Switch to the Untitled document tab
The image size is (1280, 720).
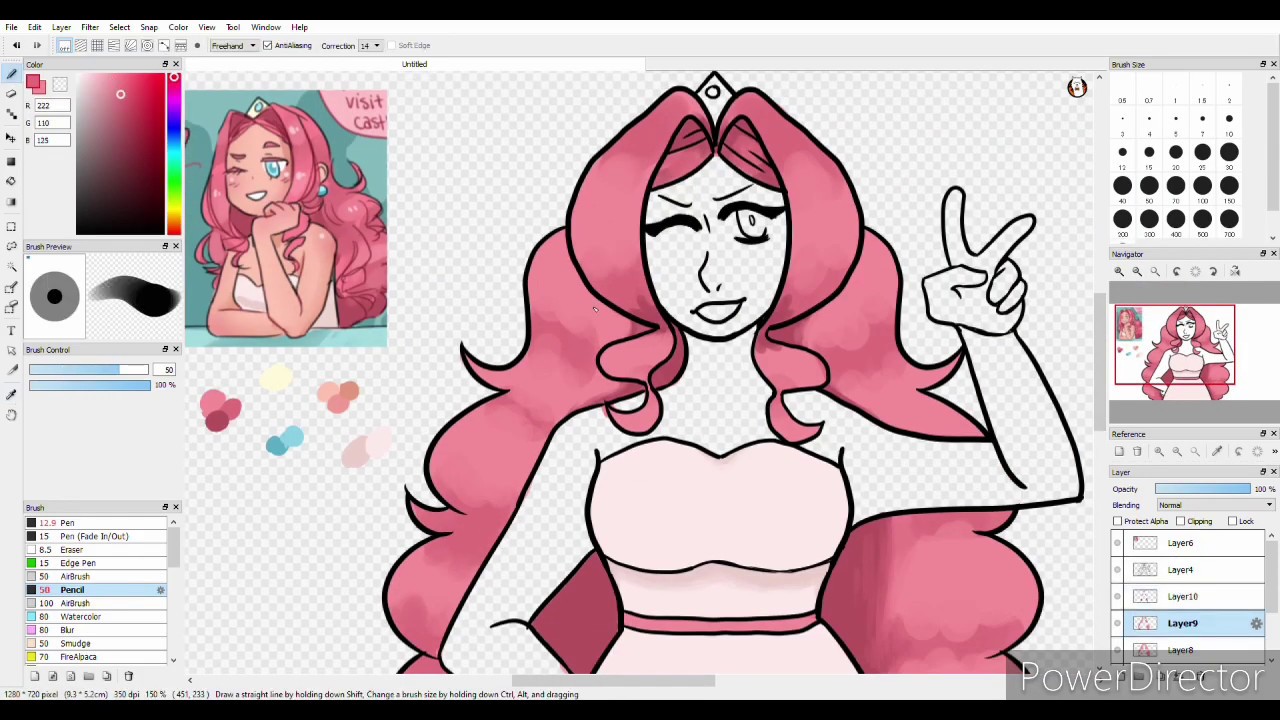pos(414,64)
